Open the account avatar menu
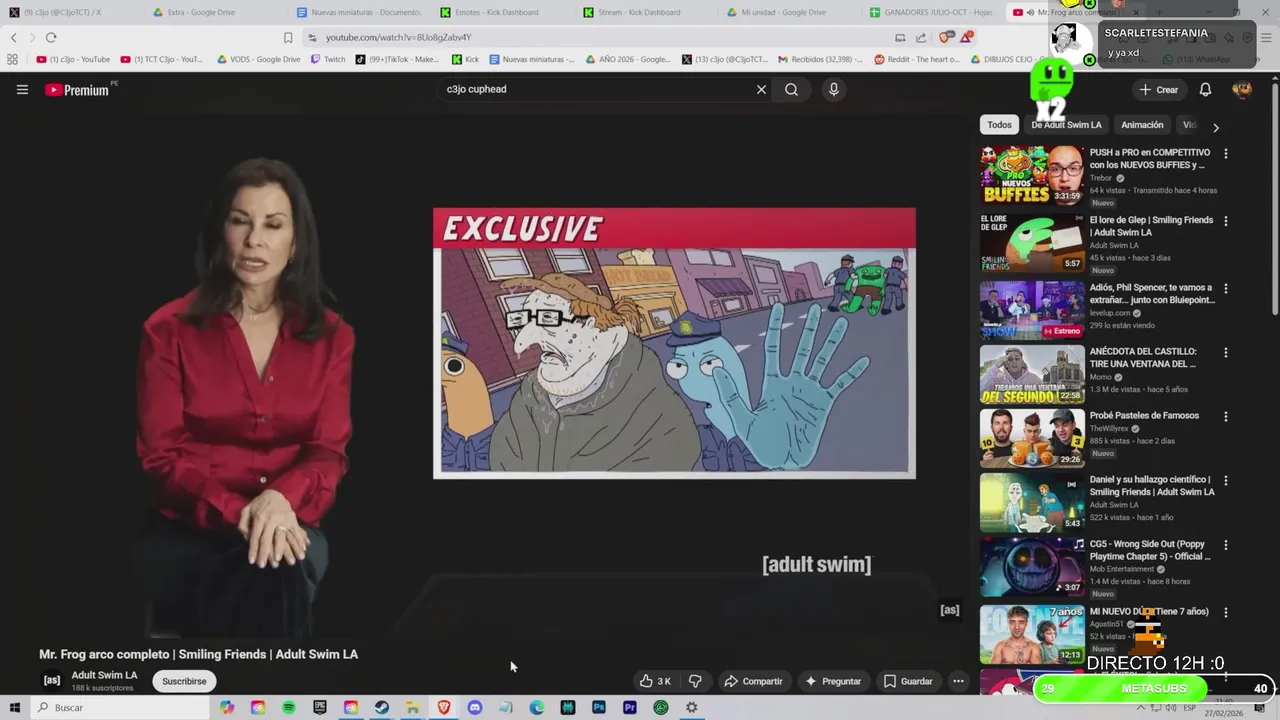The width and height of the screenshot is (1280, 720). coord(1242,90)
